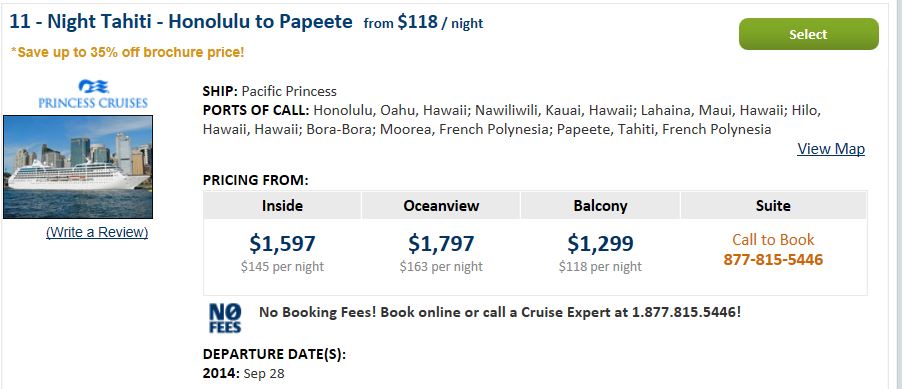Viewport: 902px width, 389px height.
Task: Select the Inside price of $1,597
Action: 282,243
